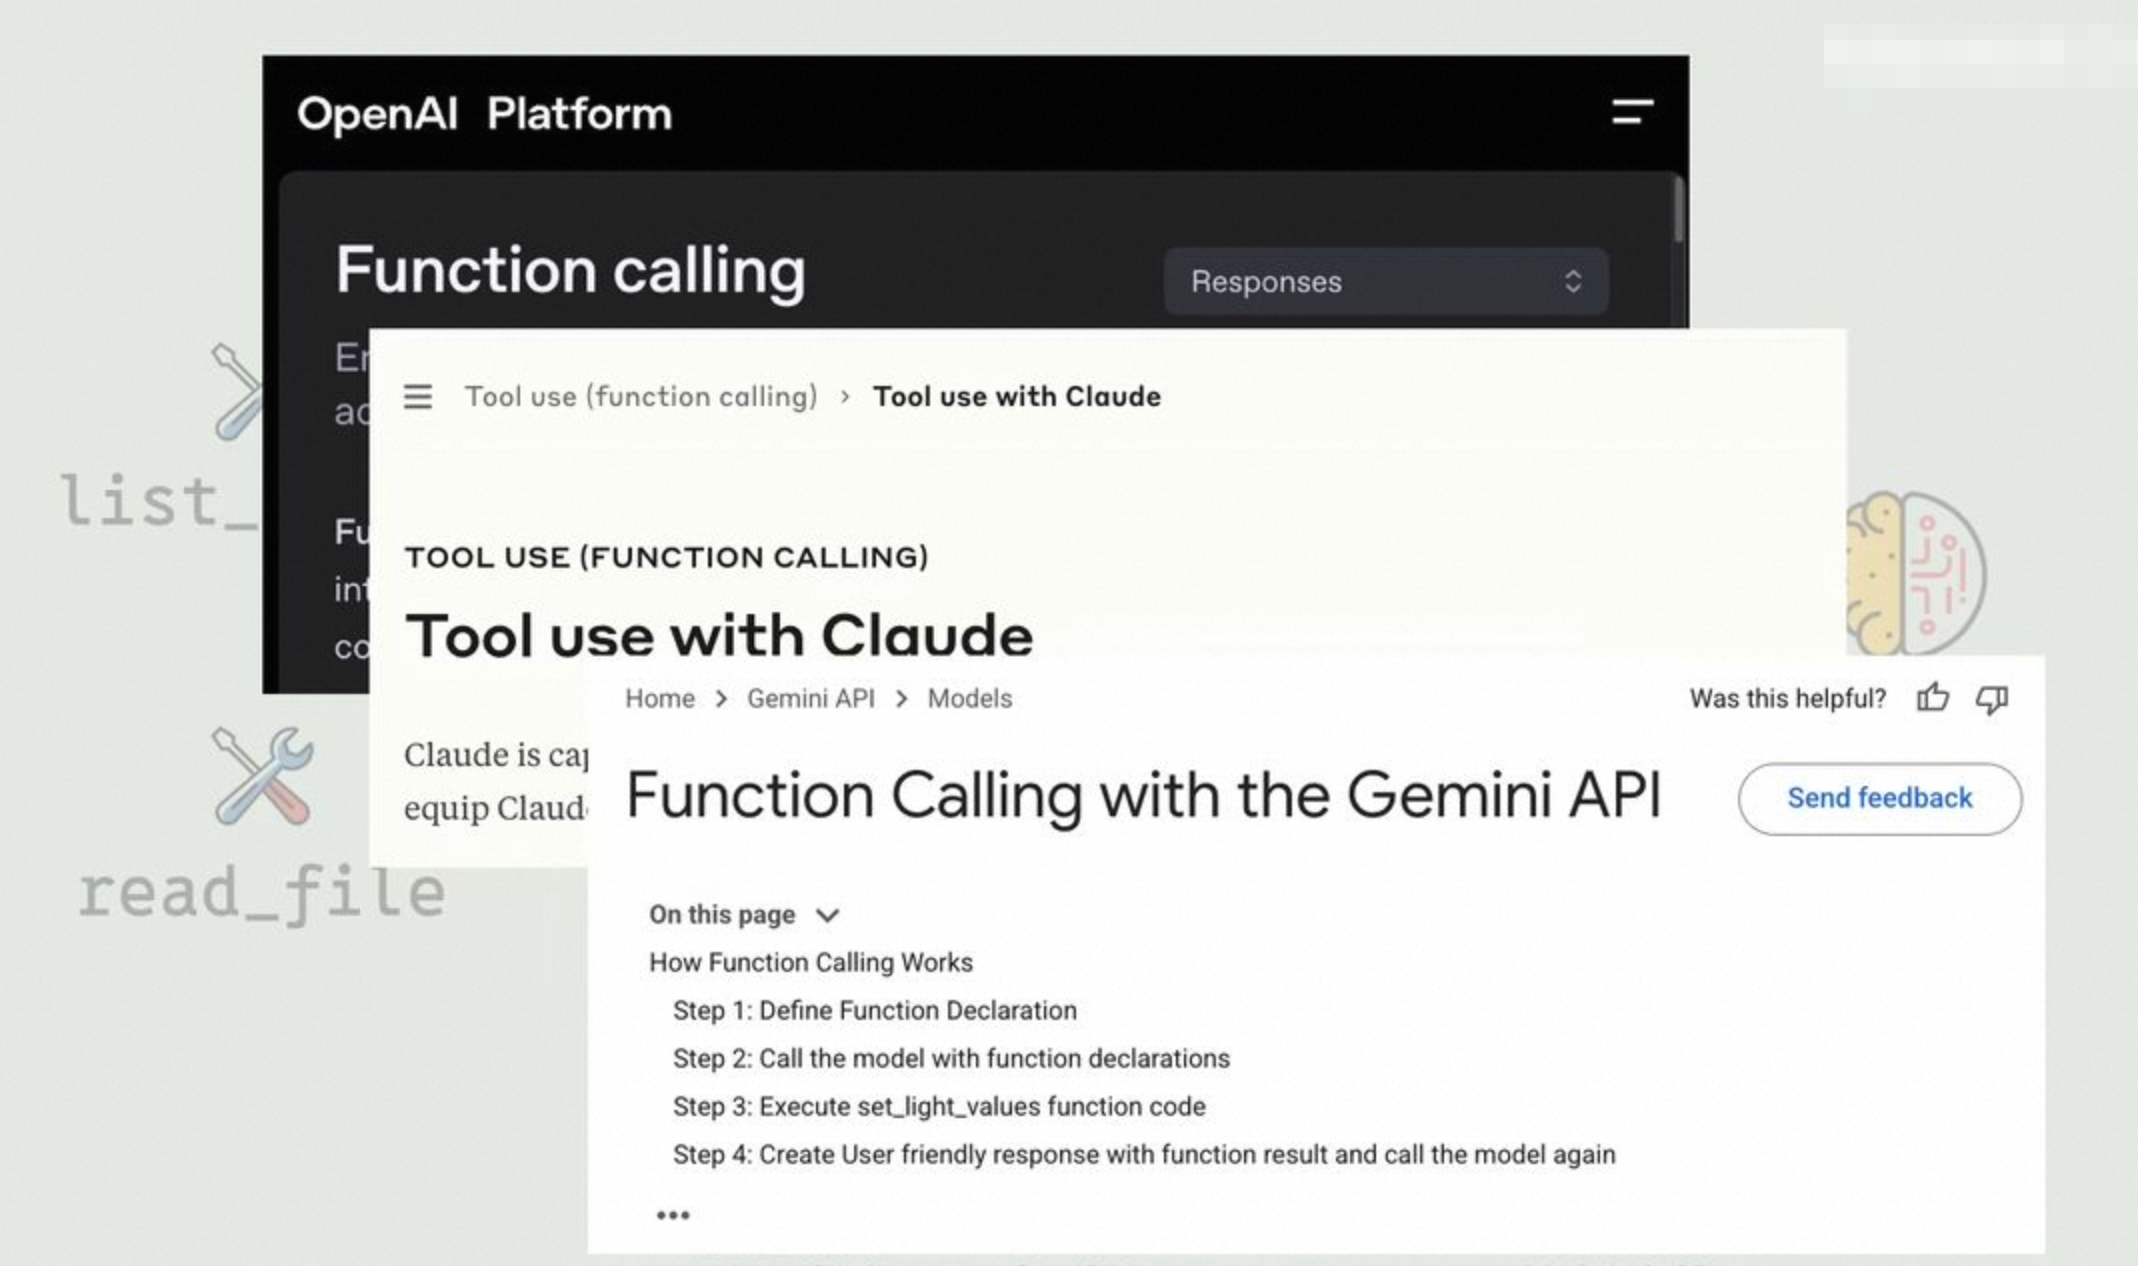Click the read_file label text
Screen dimensions: 2138x1266
pyautogui.click(x=262, y=893)
